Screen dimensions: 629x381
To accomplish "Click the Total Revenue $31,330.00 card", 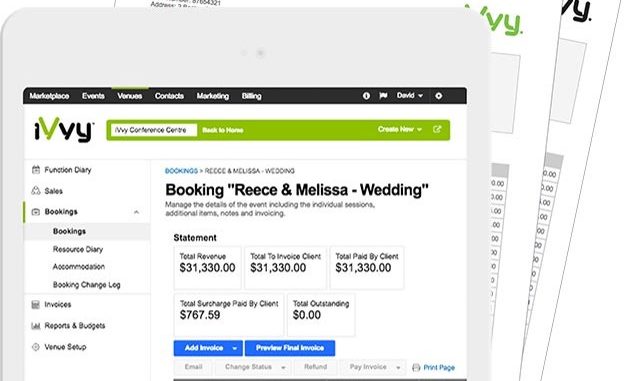I will pos(207,268).
